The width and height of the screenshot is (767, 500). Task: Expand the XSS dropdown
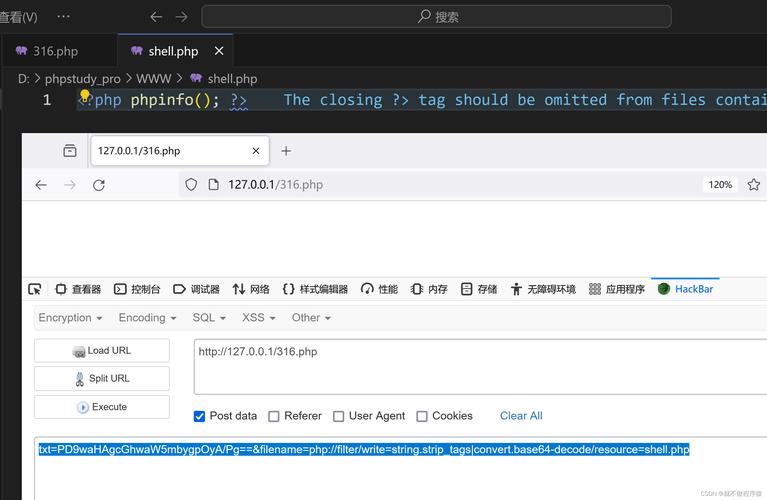259,318
